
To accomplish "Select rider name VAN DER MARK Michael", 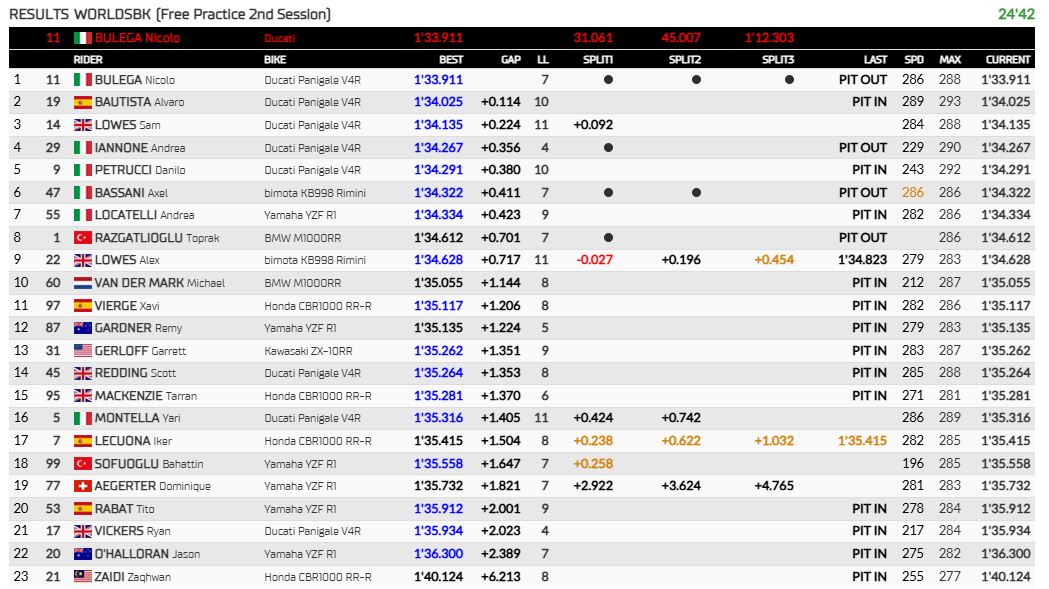I will (x=159, y=283).
